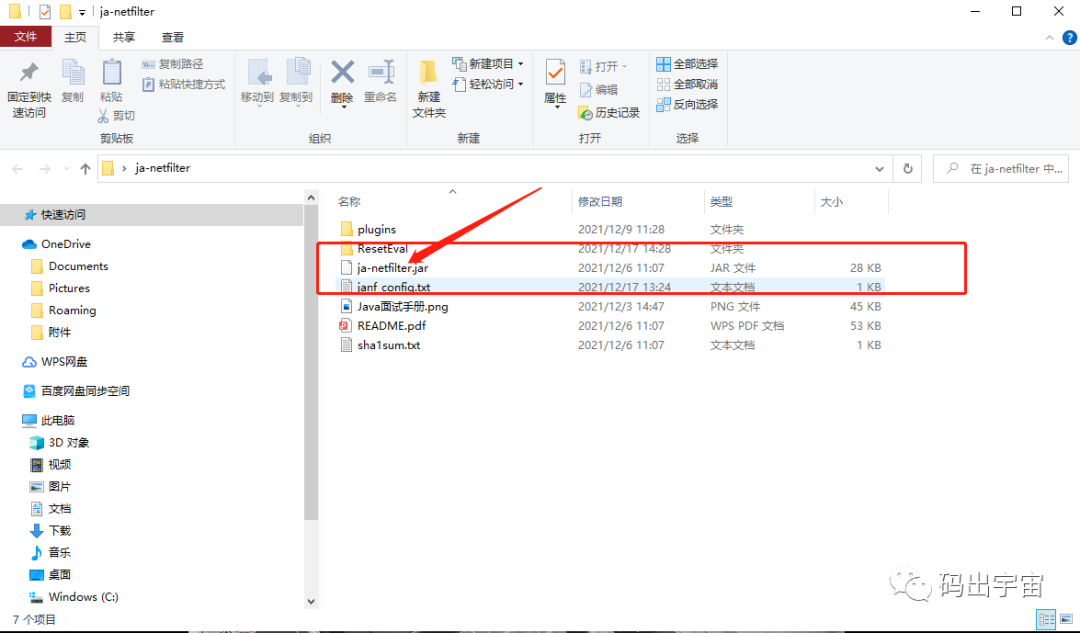Switch to the Share ribbon tab
The height and width of the screenshot is (633, 1080).
pyautogui.click(x=124, y=37)
